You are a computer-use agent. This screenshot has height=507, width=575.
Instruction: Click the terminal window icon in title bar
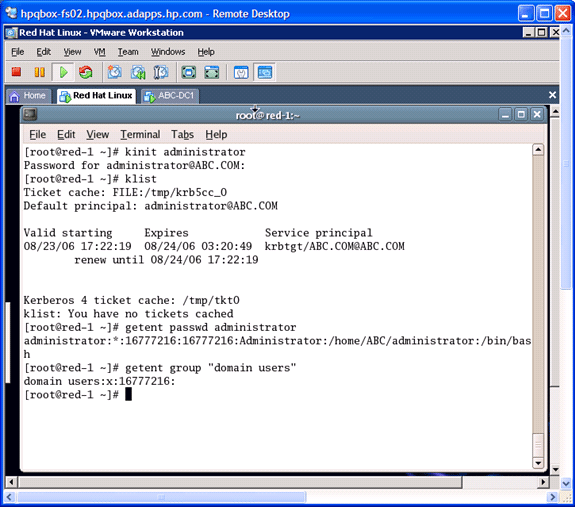30,115
